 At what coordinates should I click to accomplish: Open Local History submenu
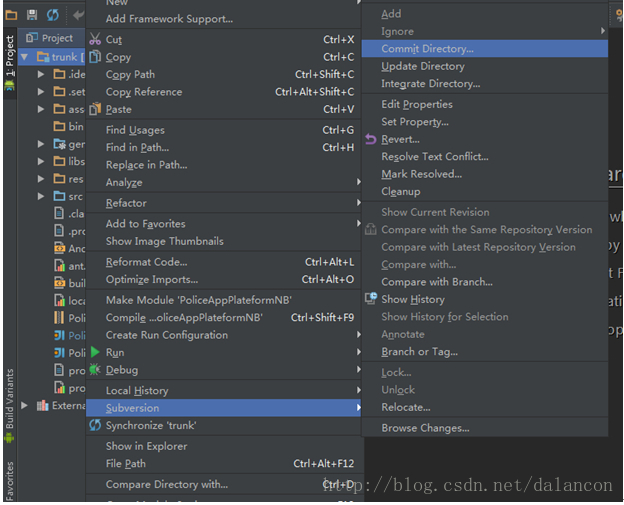click(223, 390)
